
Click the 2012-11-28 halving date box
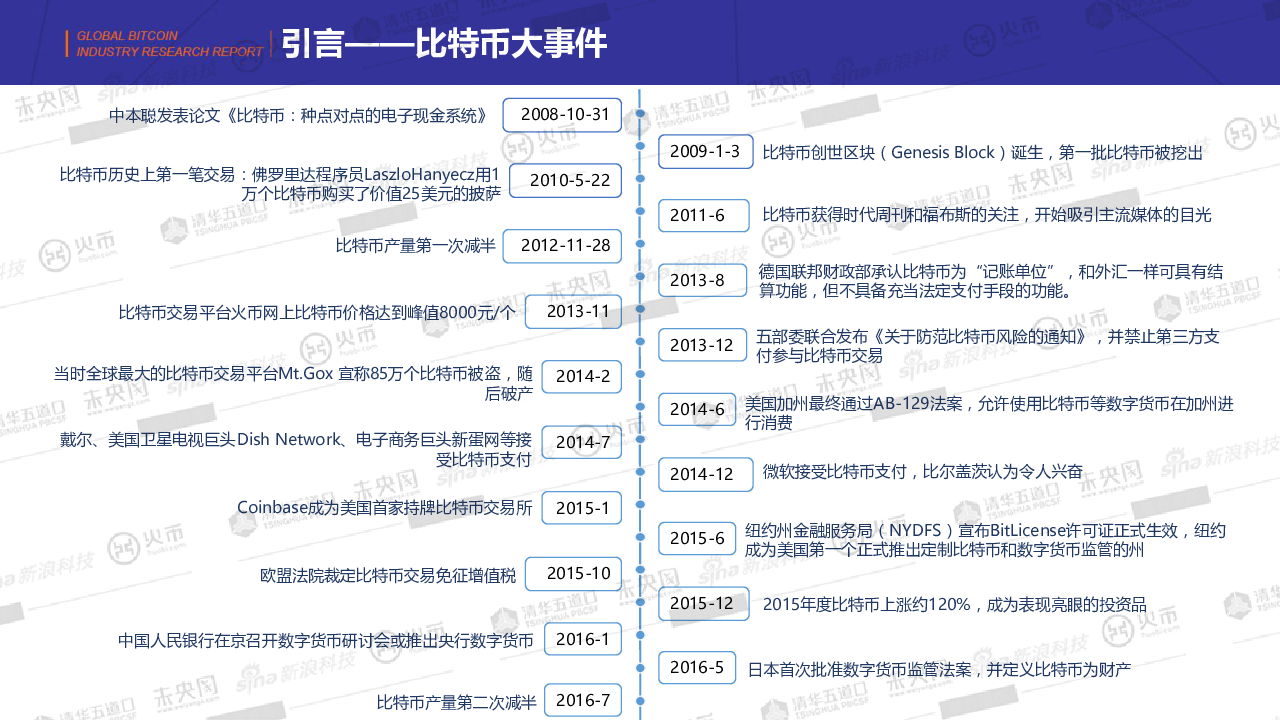(562, 246)
